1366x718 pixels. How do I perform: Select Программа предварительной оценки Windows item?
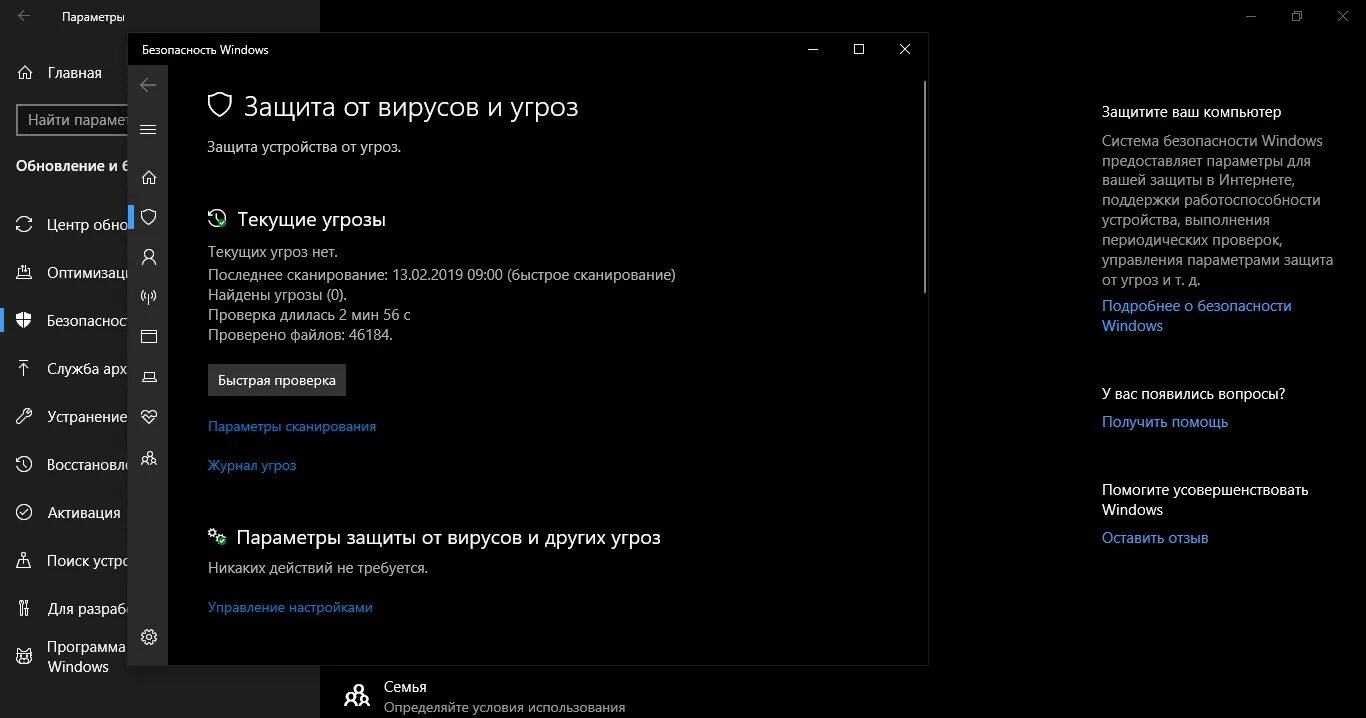click(x=64, y=657)
